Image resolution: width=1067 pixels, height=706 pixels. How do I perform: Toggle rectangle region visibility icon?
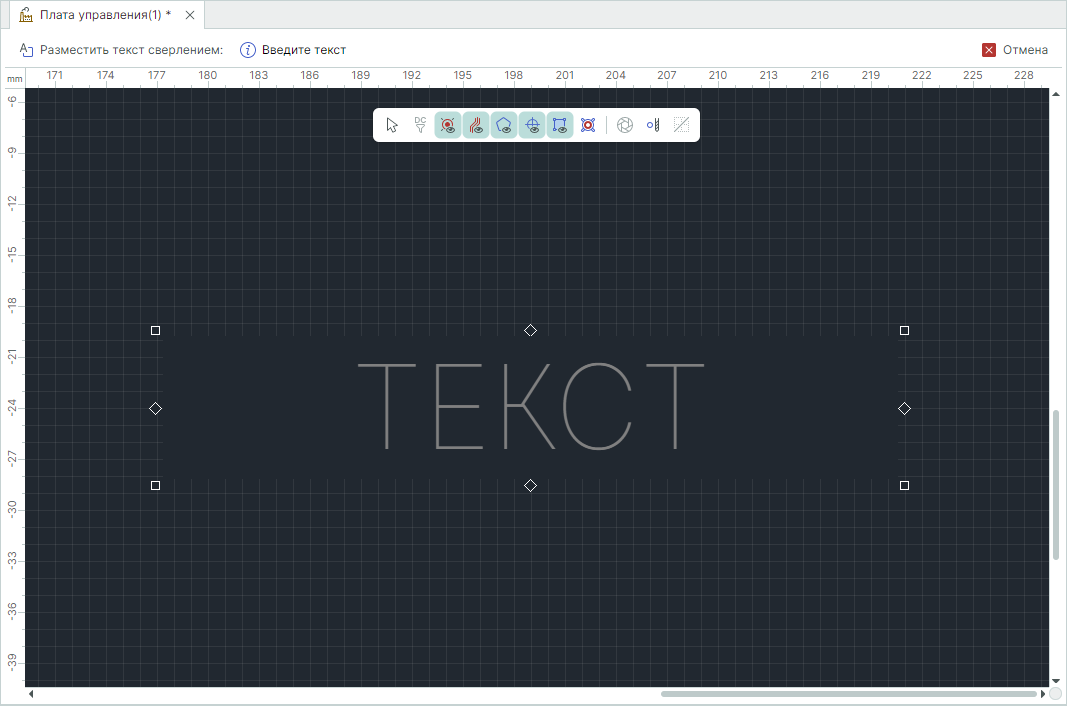tap(560, 125)
